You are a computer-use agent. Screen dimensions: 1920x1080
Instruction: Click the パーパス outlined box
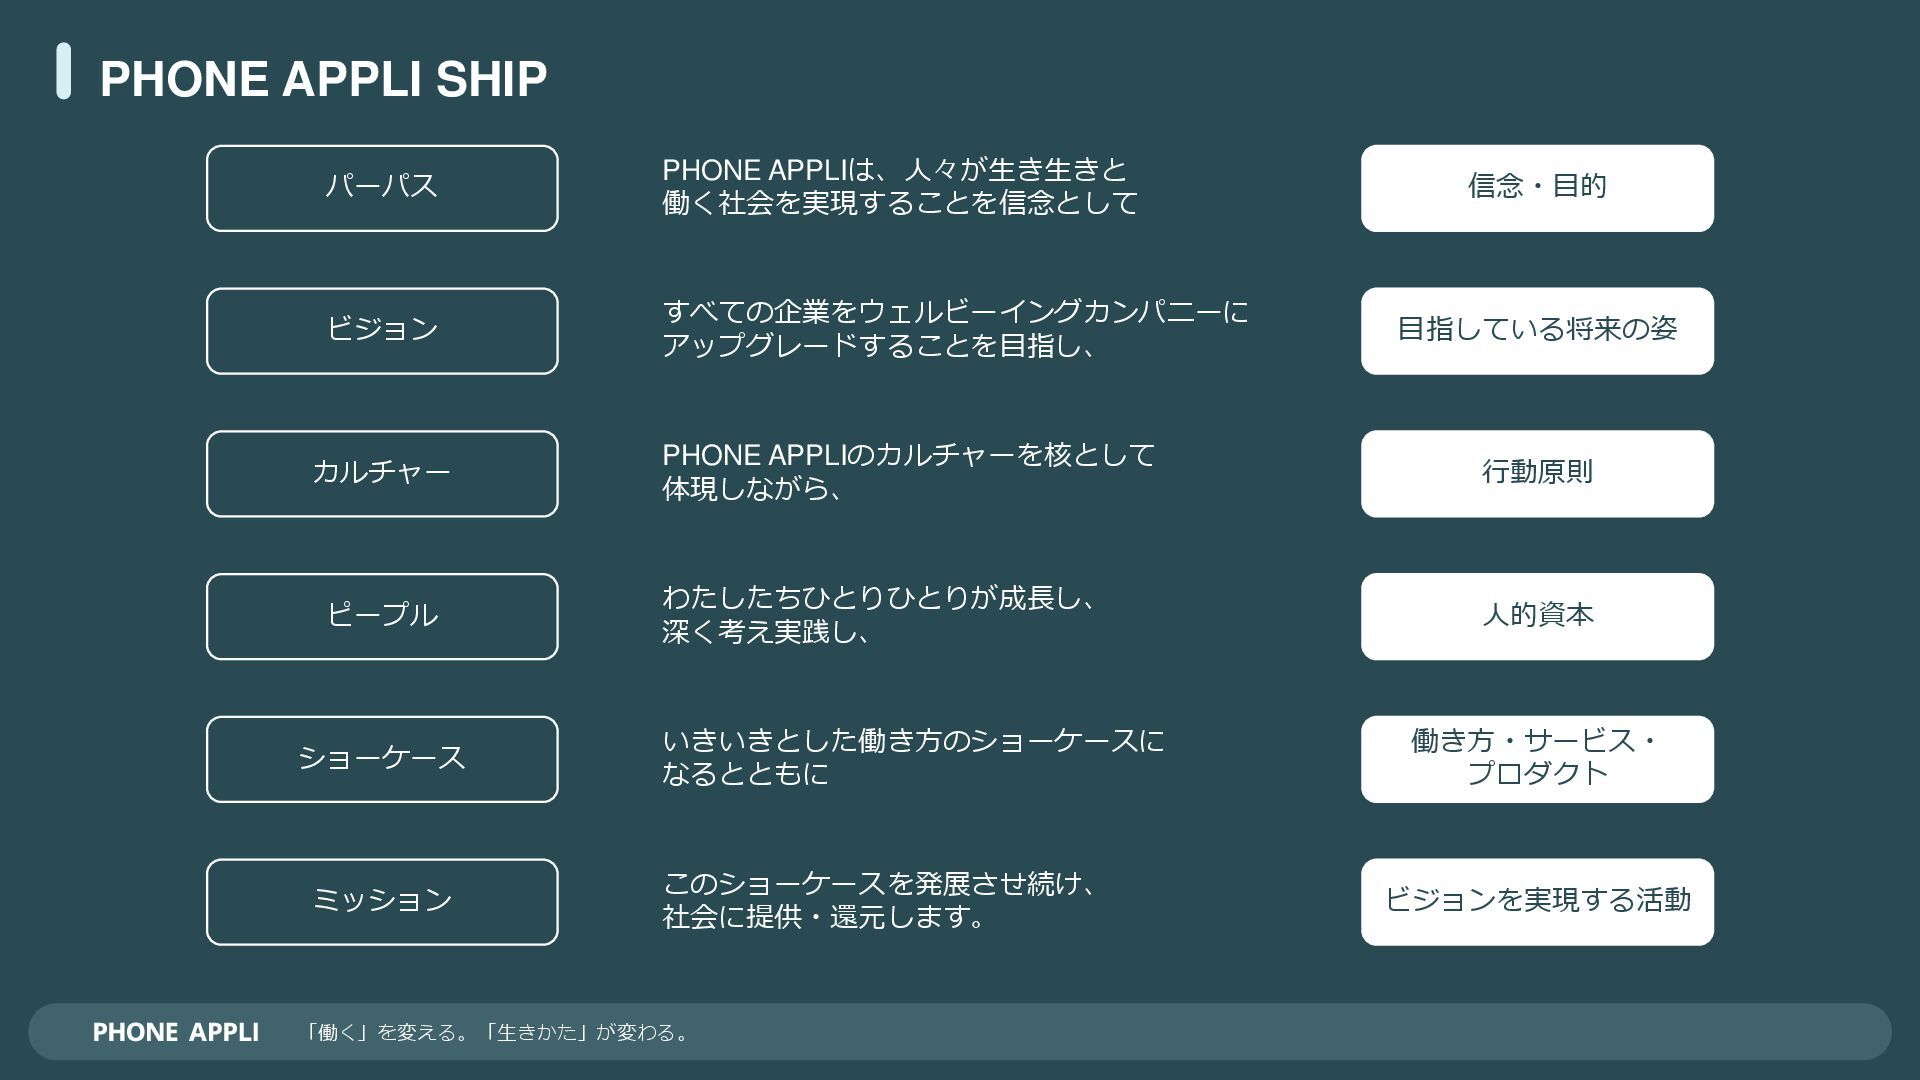tap(382, 188)
